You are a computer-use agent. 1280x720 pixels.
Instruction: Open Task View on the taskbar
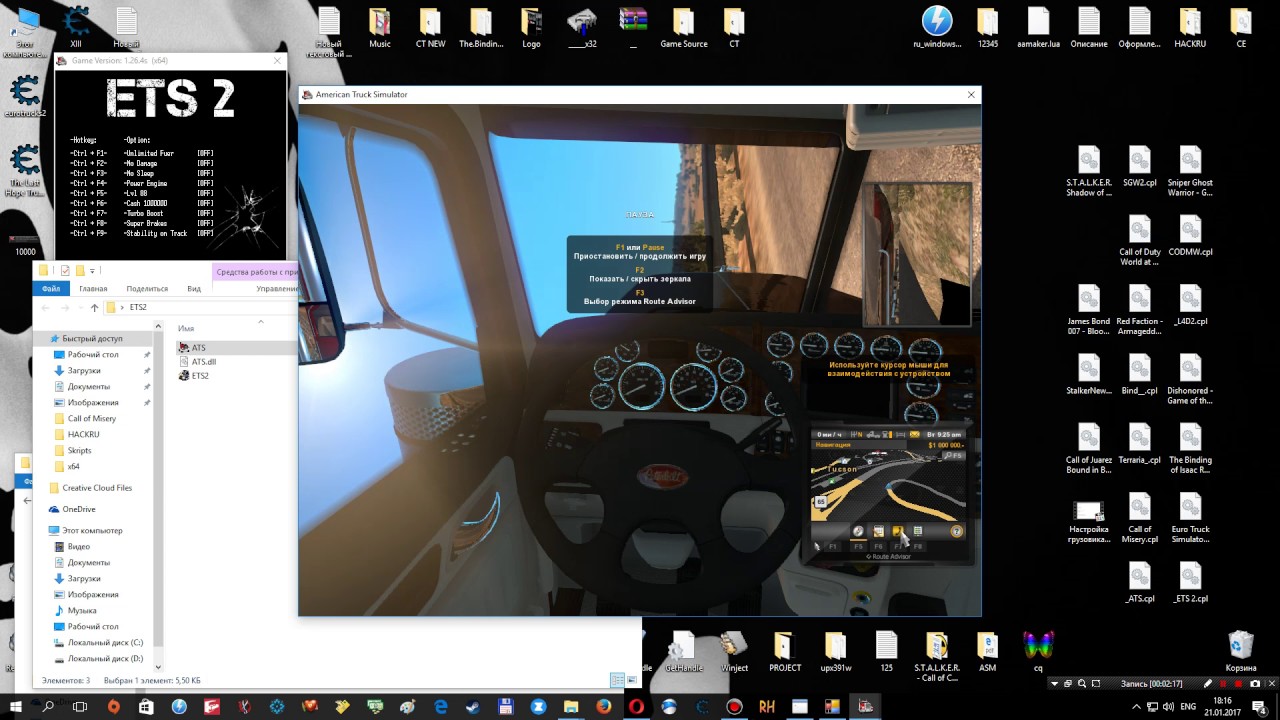80,706
